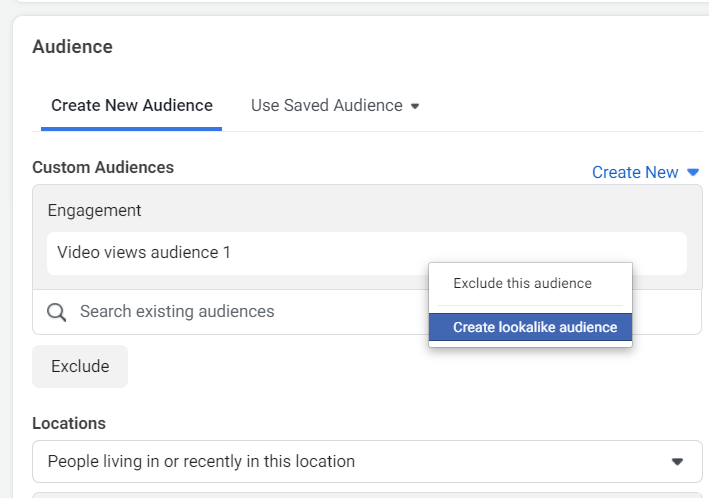
Task: Click the blue underline below the active tab
Action: pyautogui.click(x=132, y=129)
